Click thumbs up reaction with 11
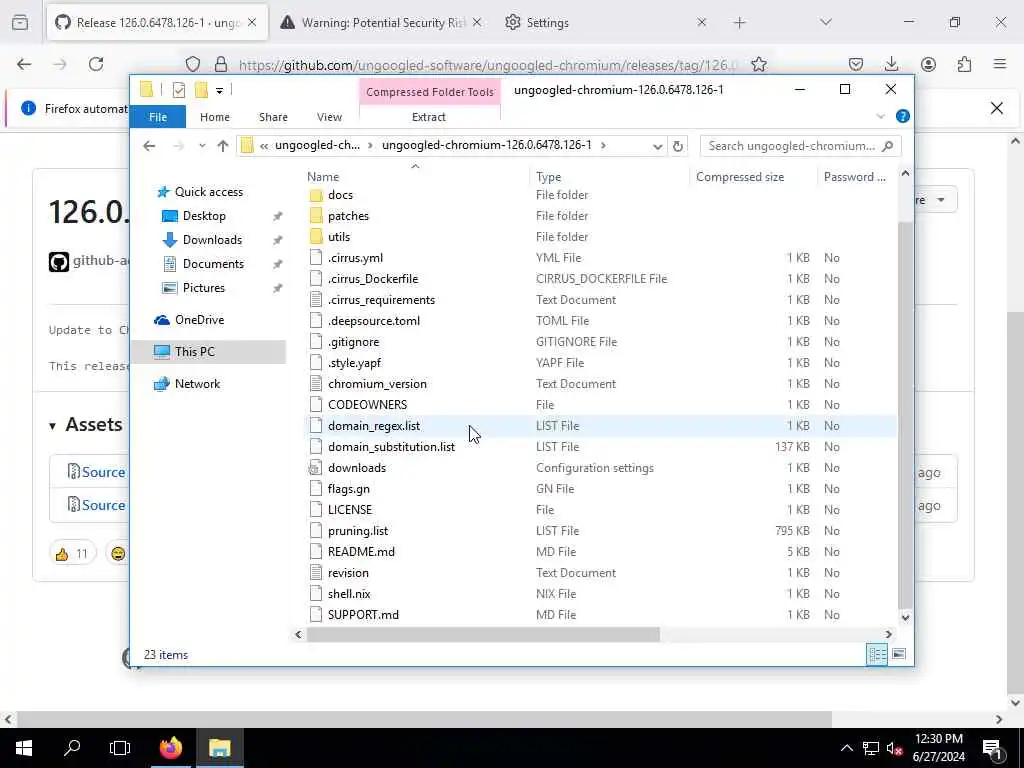 click(72, 554)
